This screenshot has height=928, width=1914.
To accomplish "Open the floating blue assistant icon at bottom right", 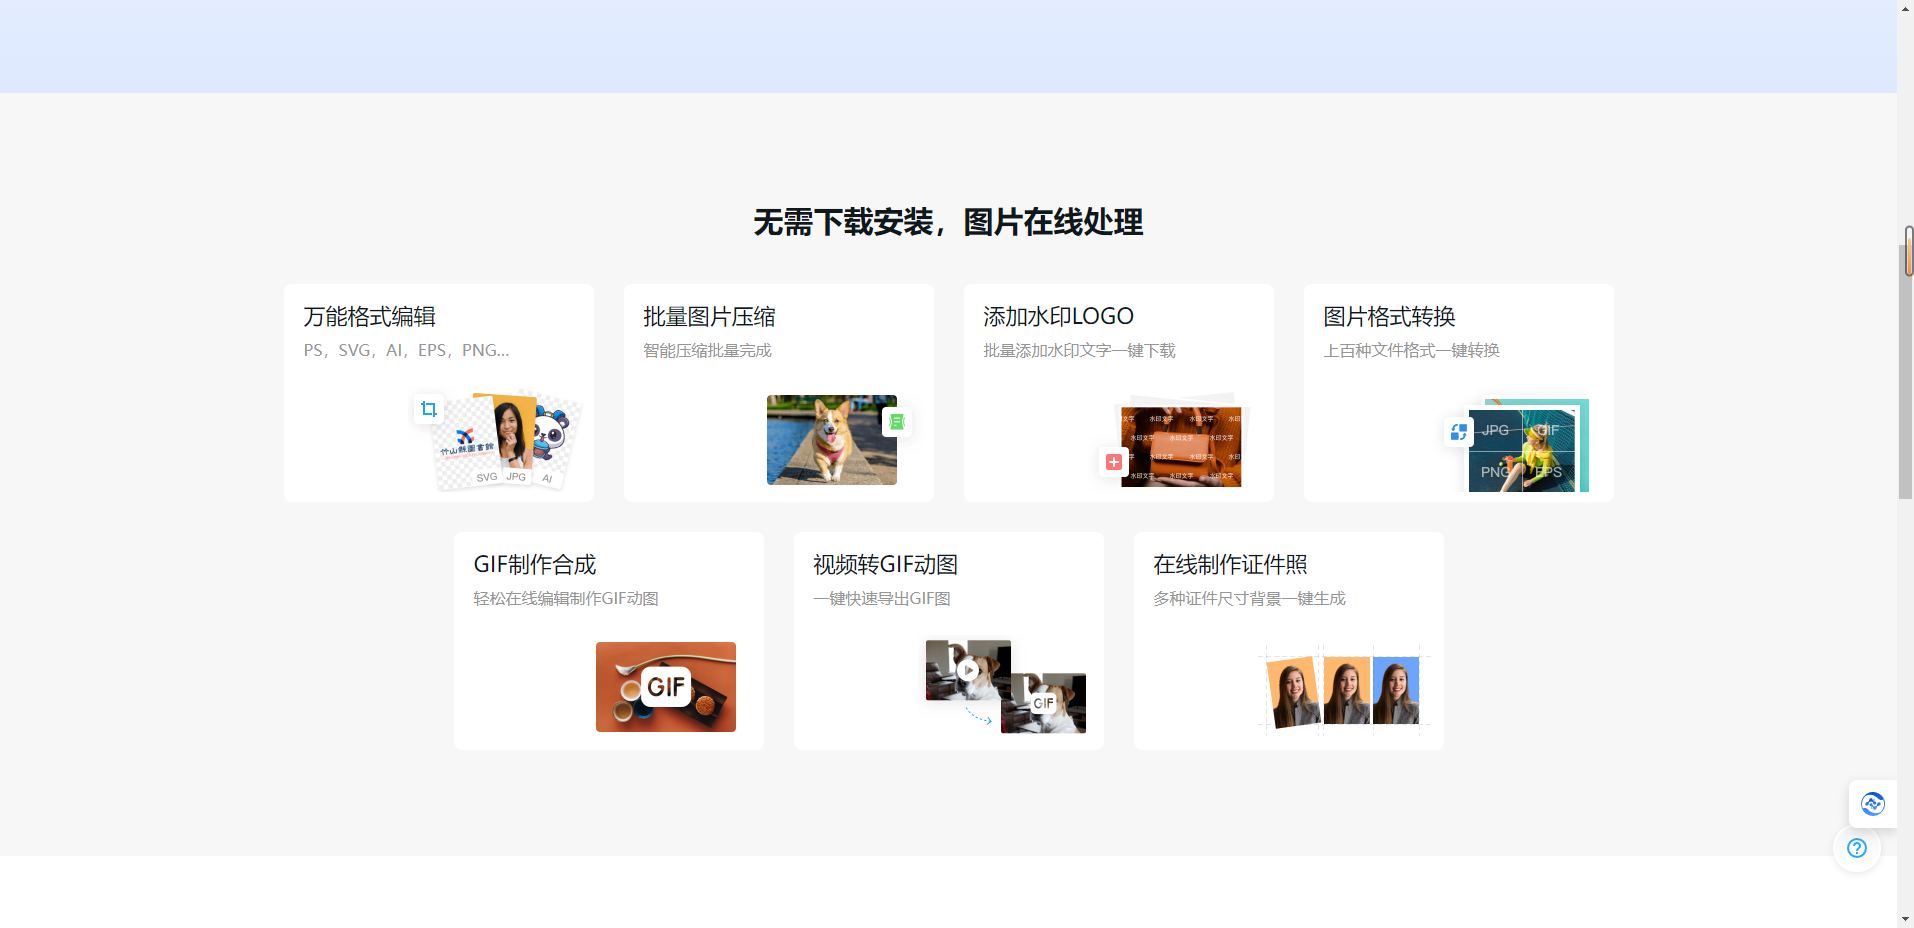I will (x=1873, y=804).
